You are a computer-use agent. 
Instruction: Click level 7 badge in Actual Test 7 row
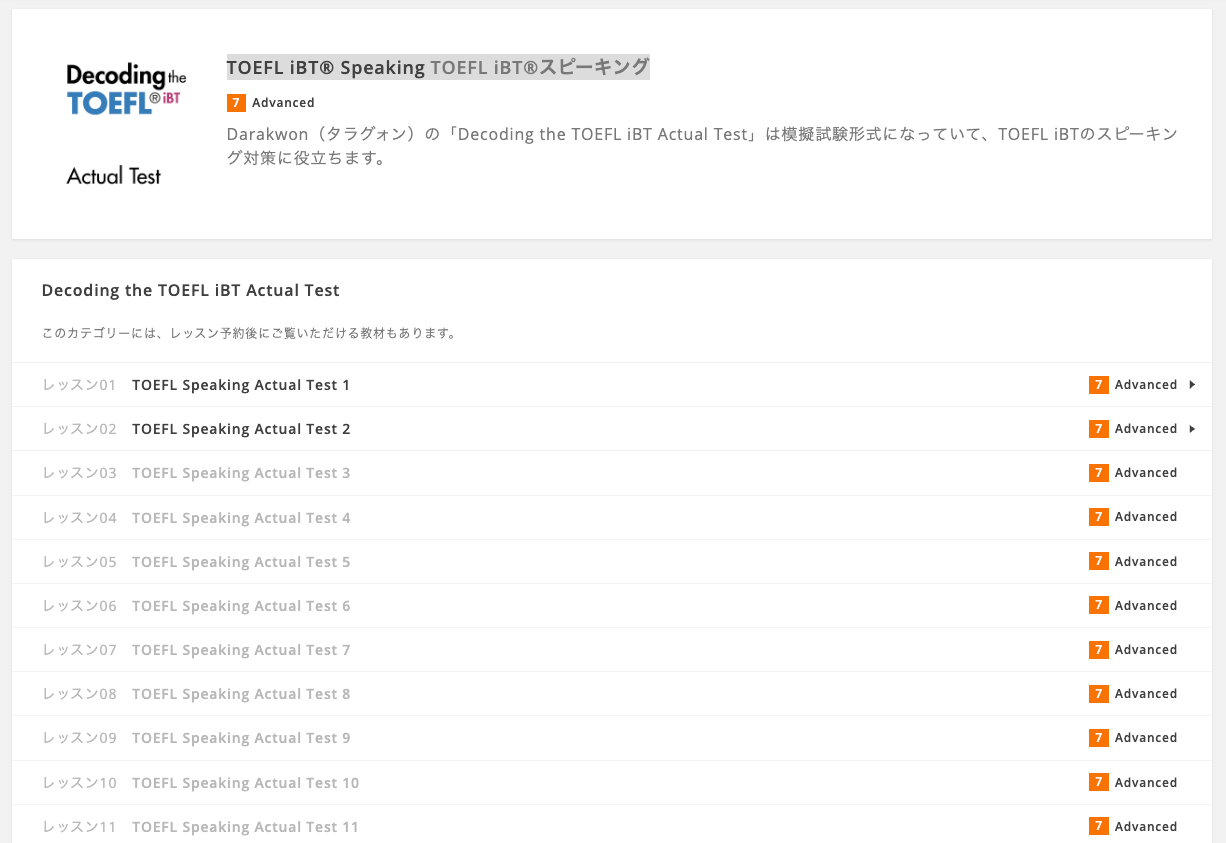1099,650
